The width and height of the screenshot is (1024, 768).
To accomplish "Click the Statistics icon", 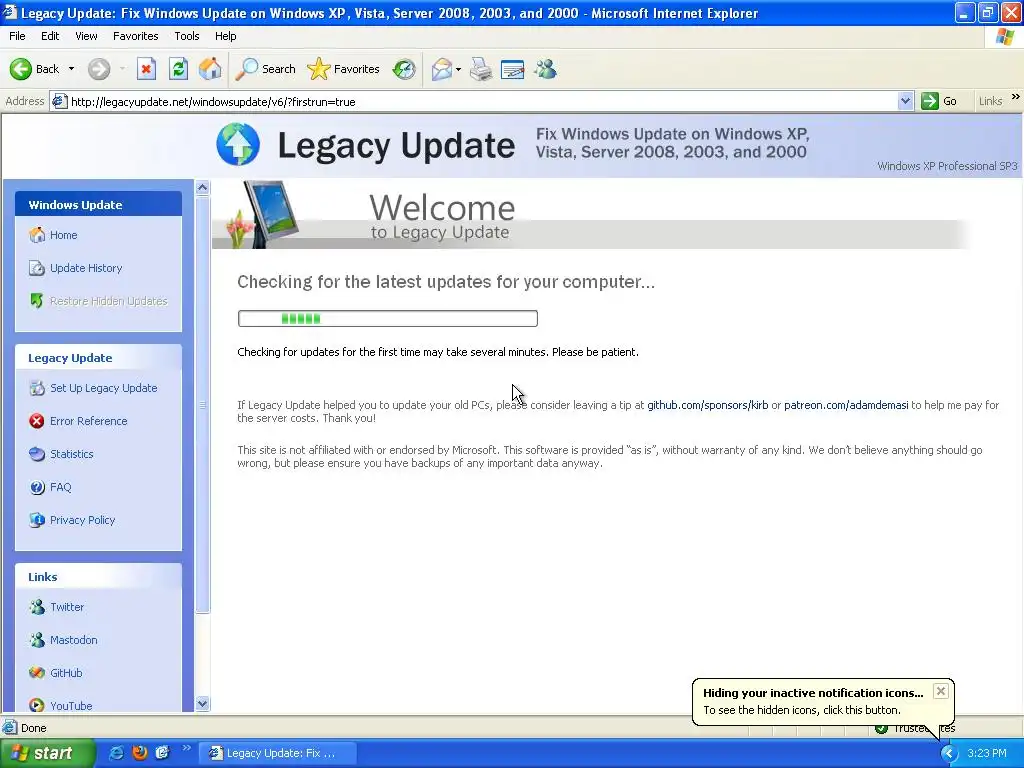I will tap(37, 454).
